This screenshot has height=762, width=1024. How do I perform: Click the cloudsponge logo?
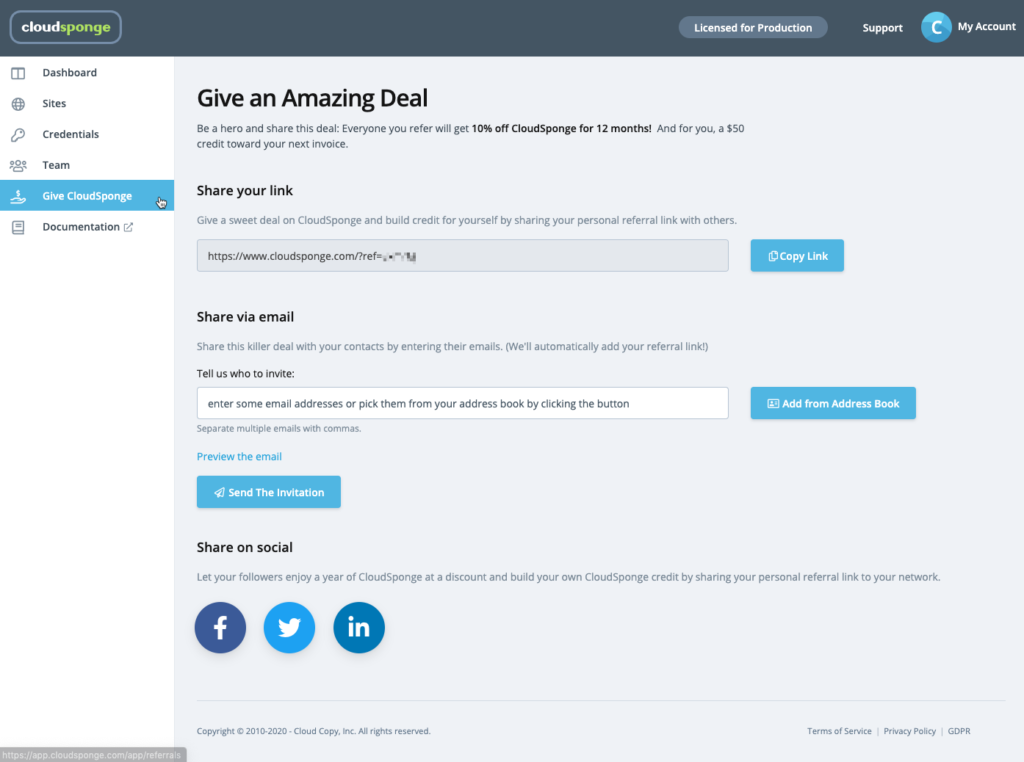click(65, 27)
